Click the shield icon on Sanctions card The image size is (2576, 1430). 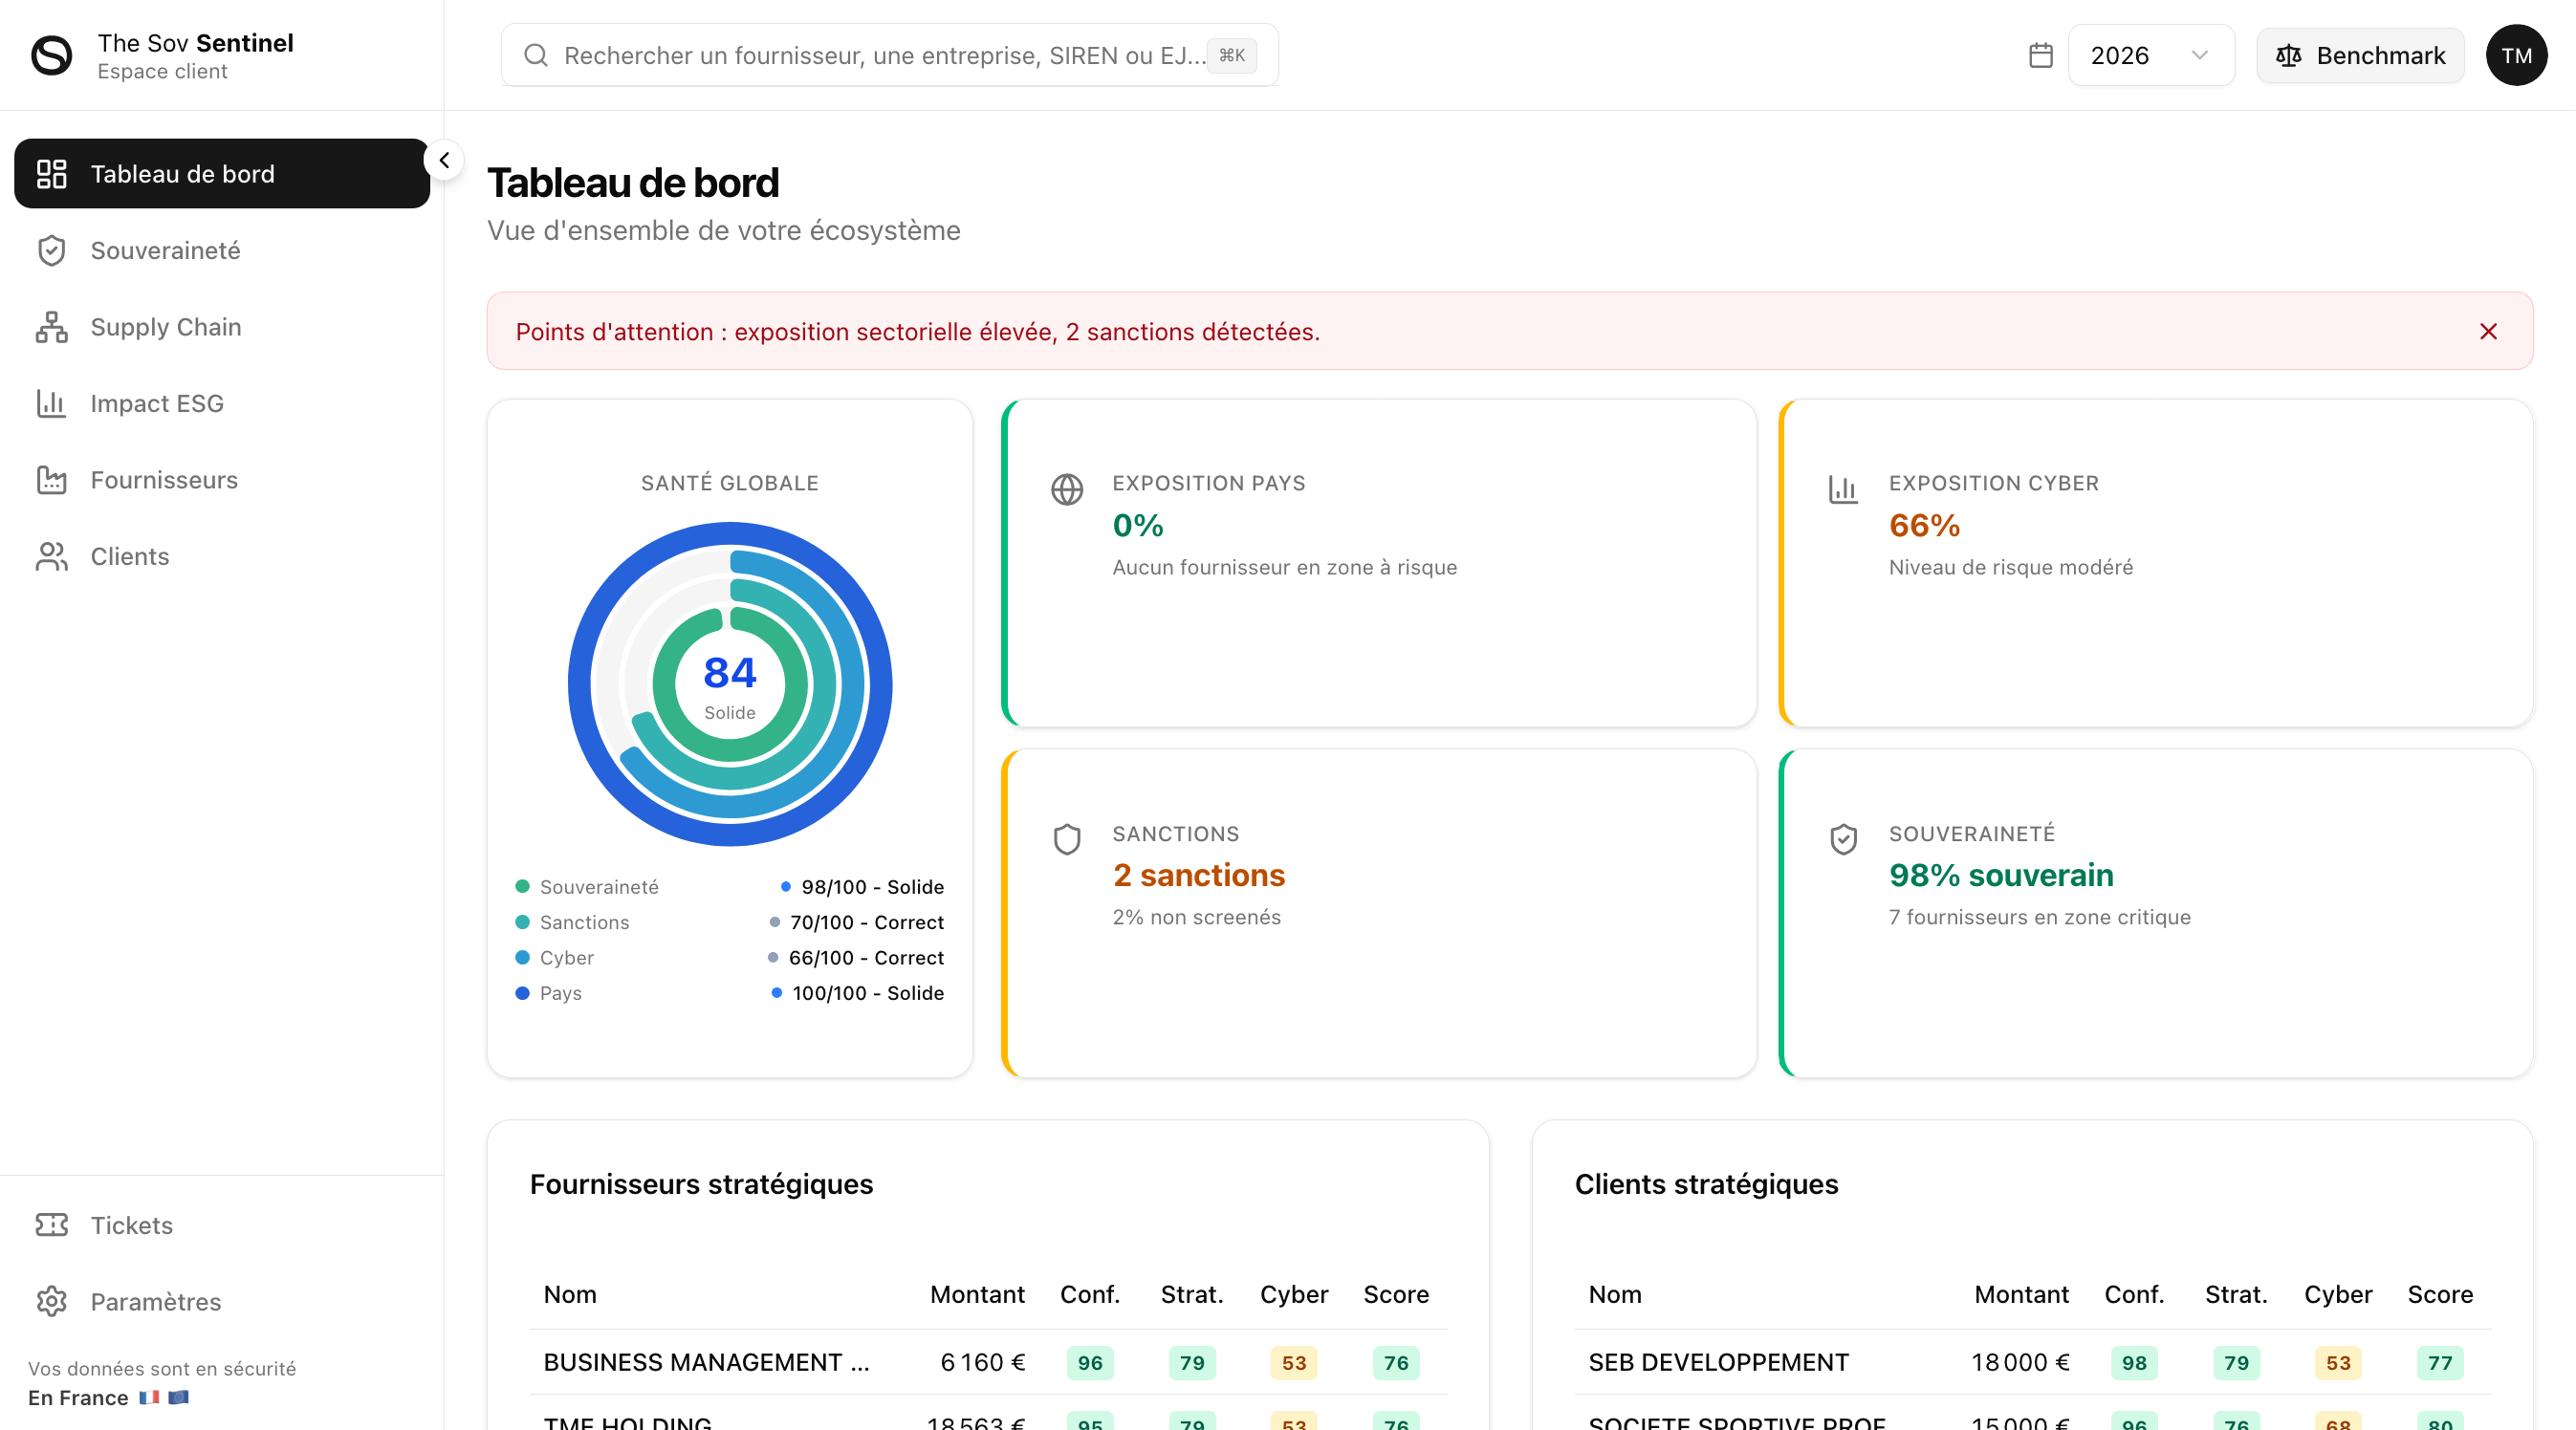click(1067, 839)
